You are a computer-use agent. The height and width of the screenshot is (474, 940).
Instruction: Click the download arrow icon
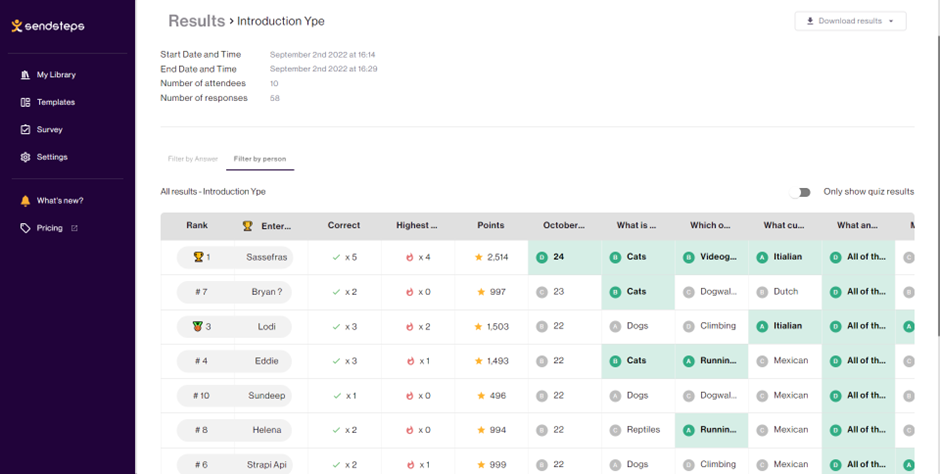pyautogui.click(x=810, y=21)
